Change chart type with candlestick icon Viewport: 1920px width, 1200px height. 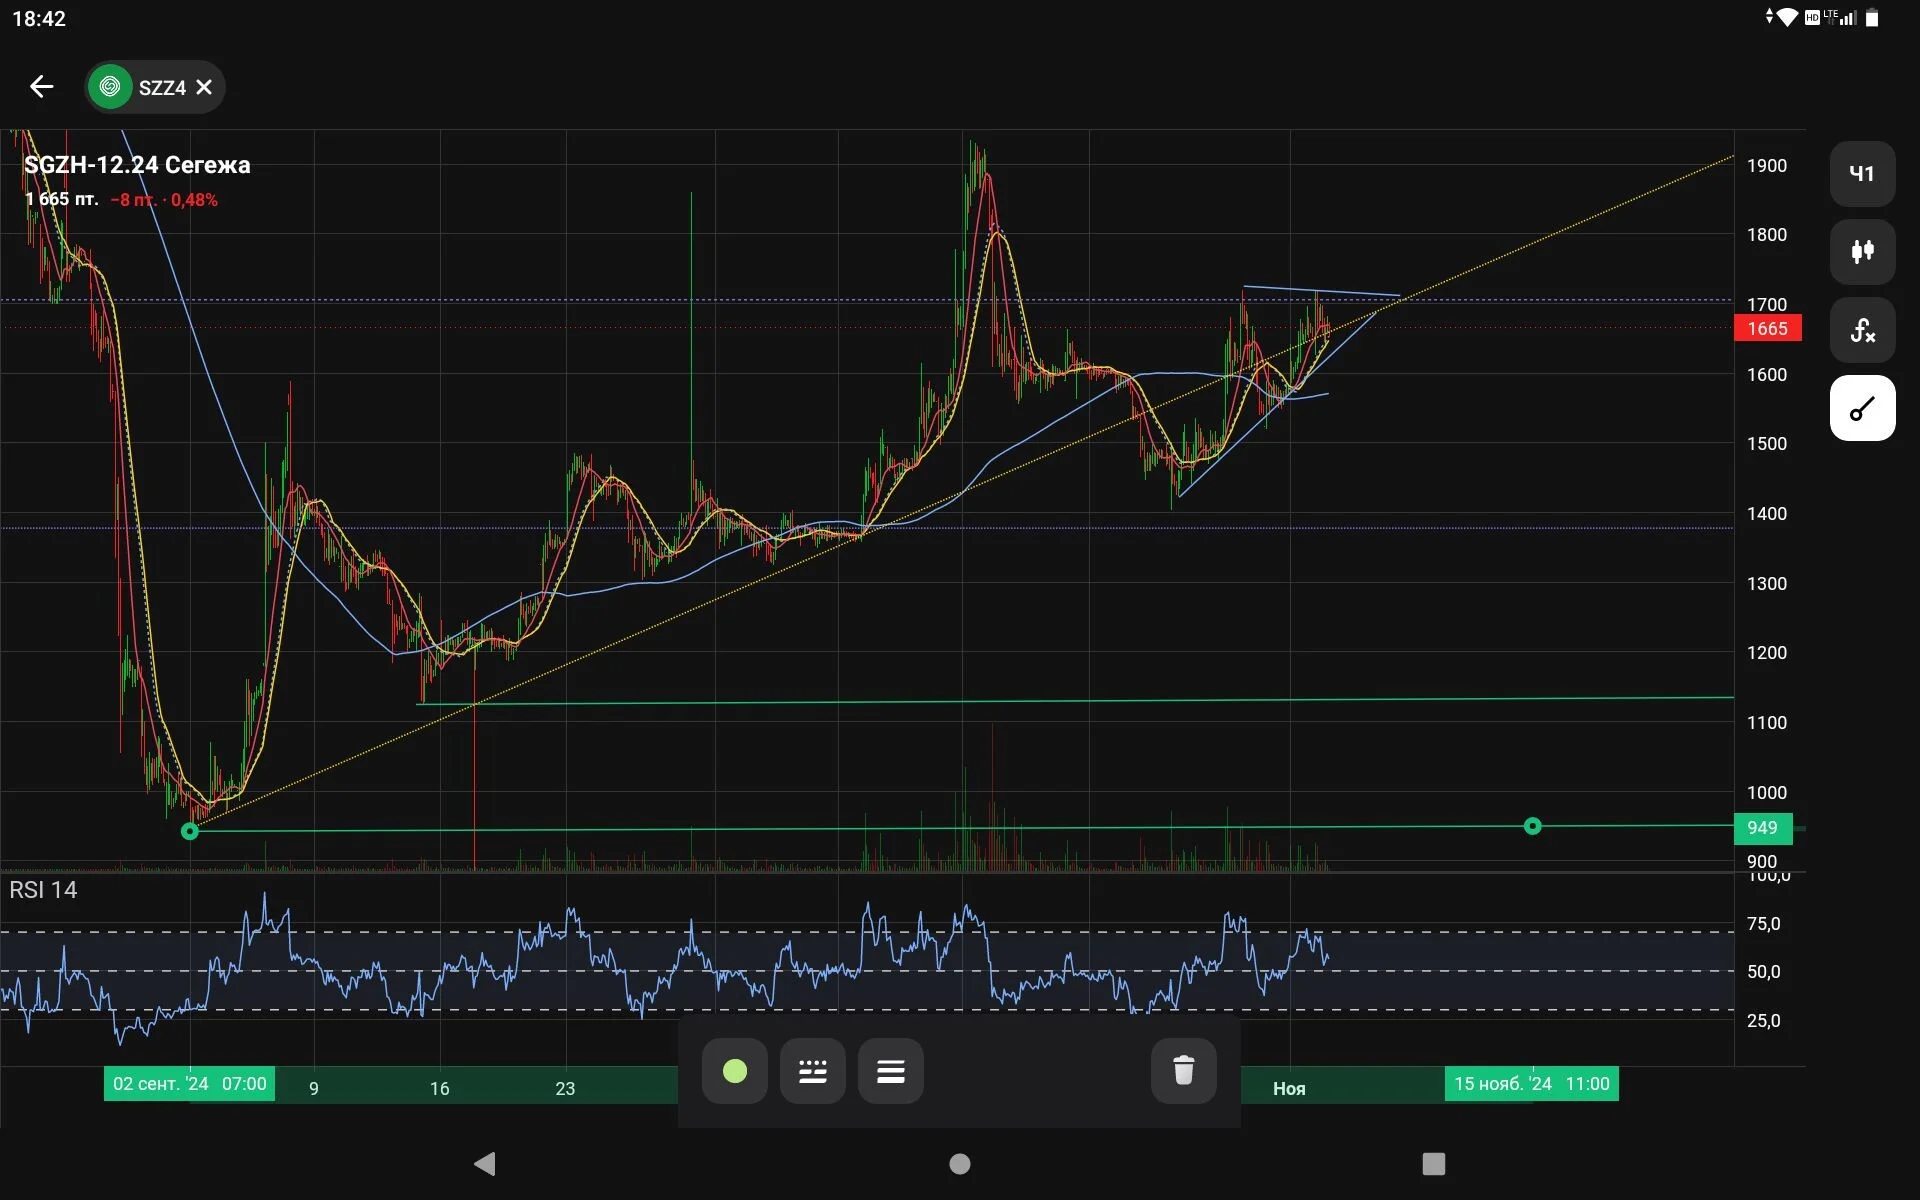click(x=1862, y=252)
